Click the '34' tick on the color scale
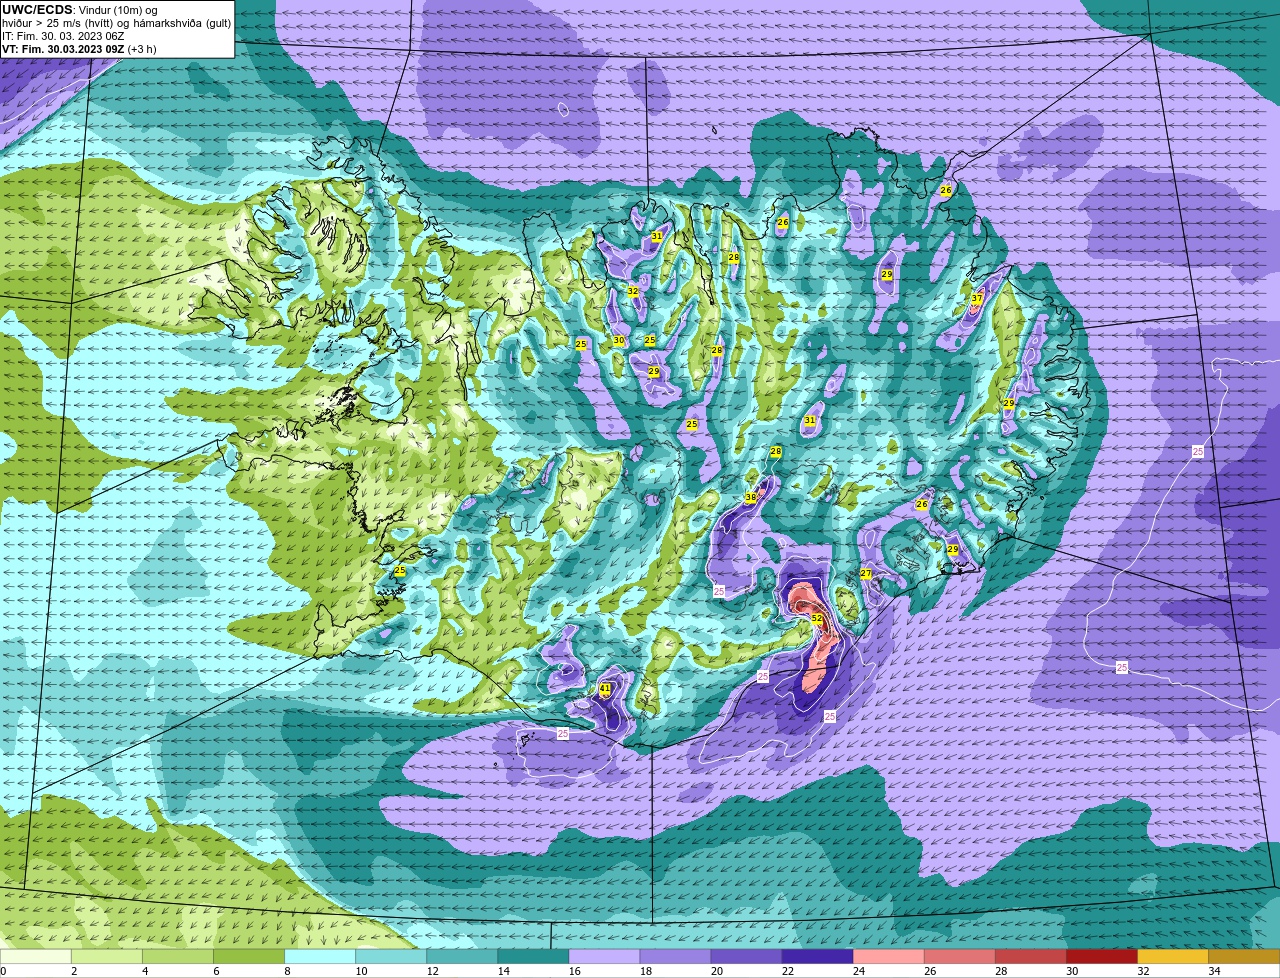The height and width of the screenshot is (978, 1280). (1214, 971)
